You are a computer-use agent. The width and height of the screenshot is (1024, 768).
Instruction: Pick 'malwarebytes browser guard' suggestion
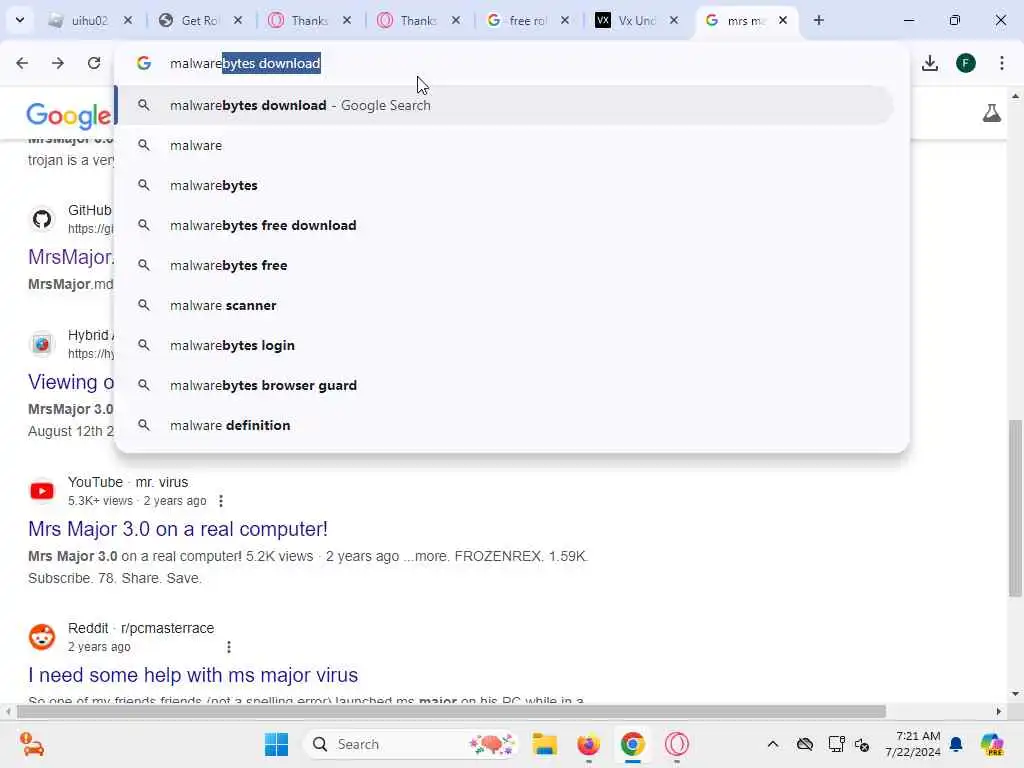click(x=504, y=385)
